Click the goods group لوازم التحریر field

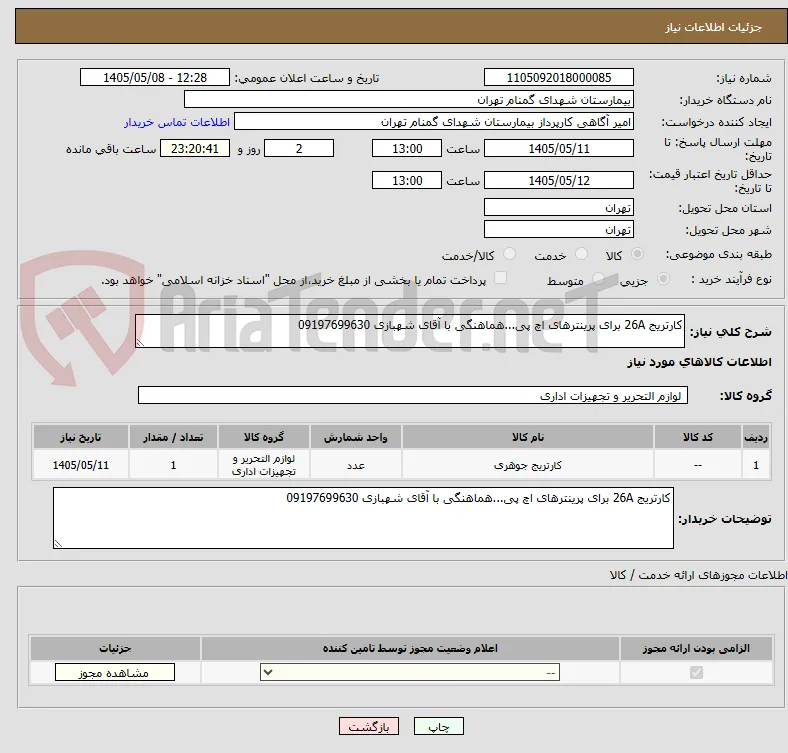413,395
